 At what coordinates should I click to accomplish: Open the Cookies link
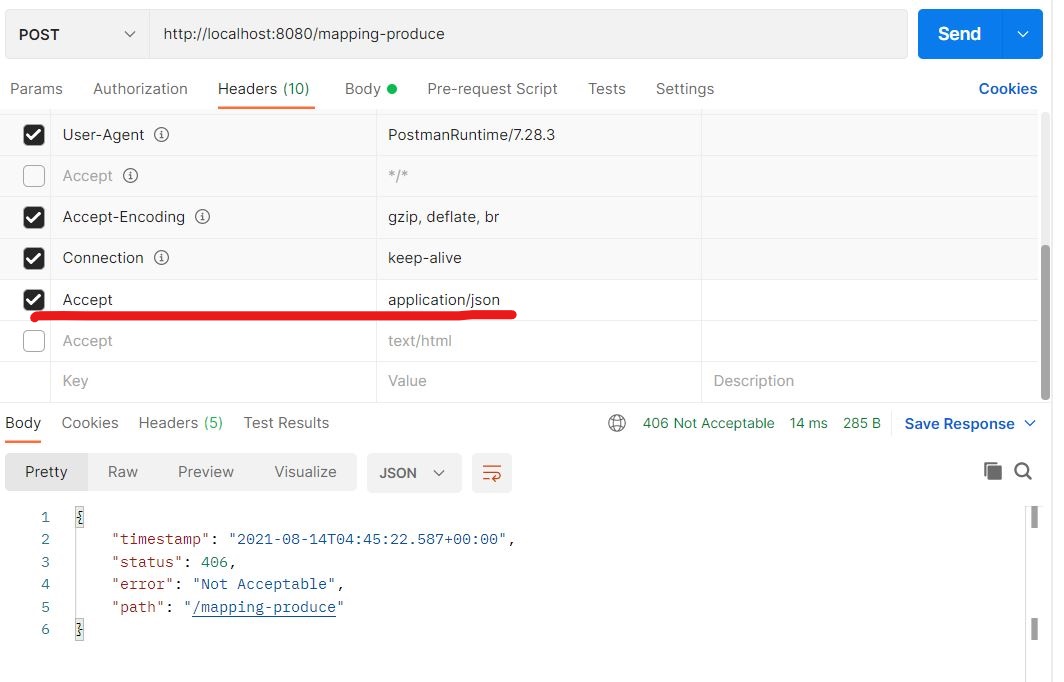(x=1008, y=89)
